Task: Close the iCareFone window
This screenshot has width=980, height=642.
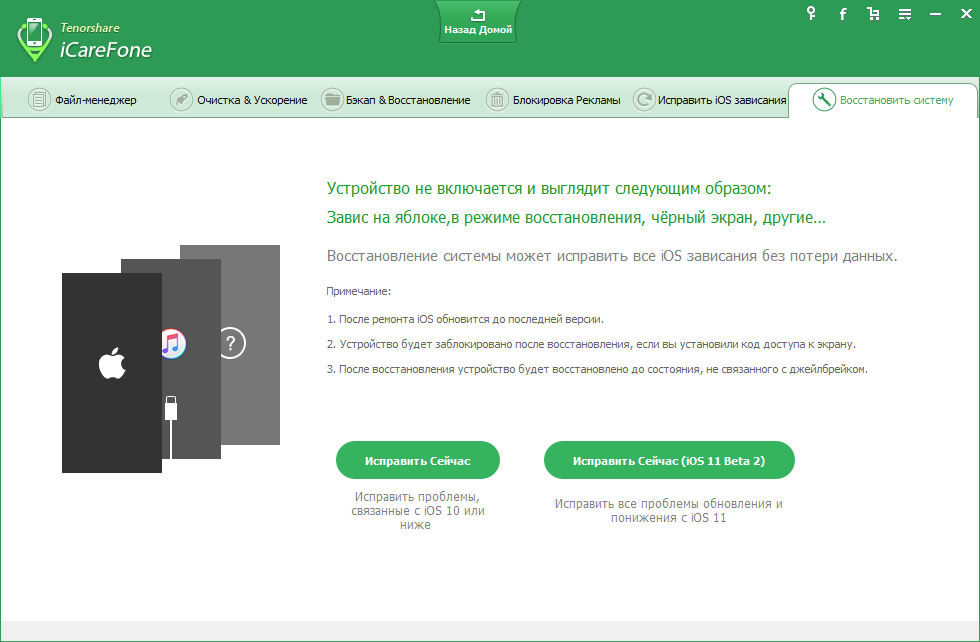Action: (x=966, y=14)
